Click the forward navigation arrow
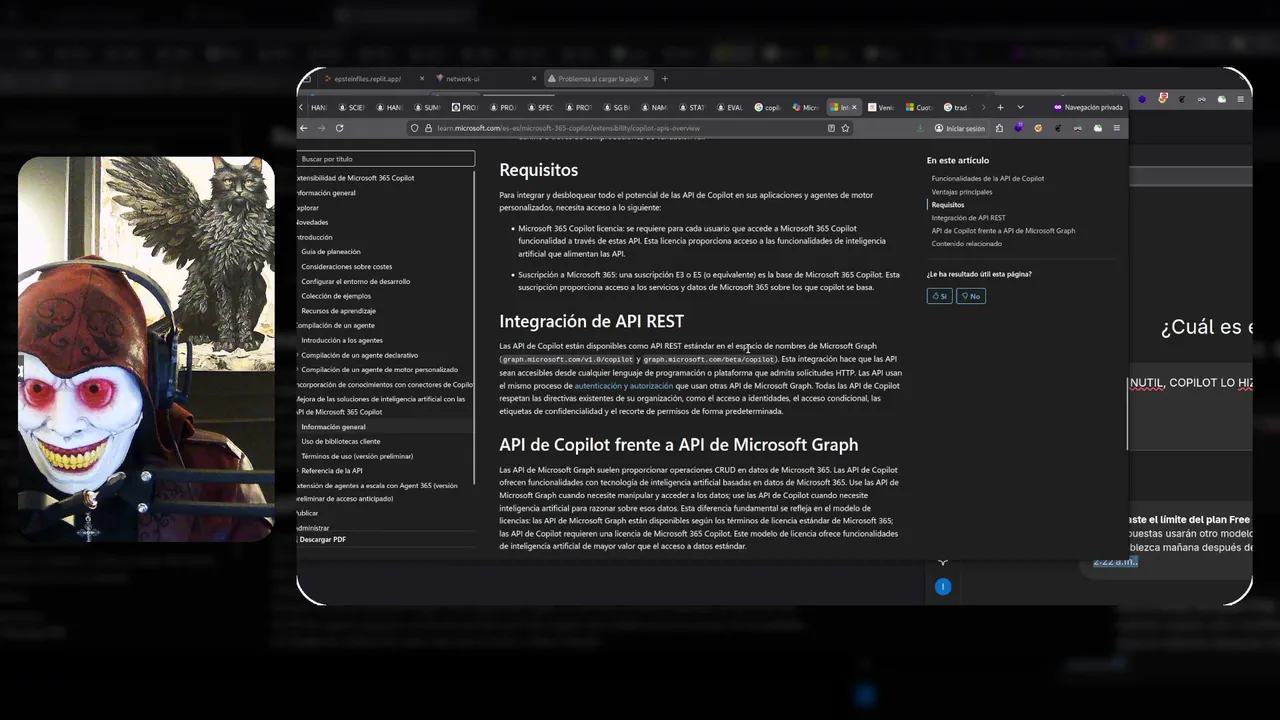This screenshot has height=720, width=1280. tap(321, 128)
